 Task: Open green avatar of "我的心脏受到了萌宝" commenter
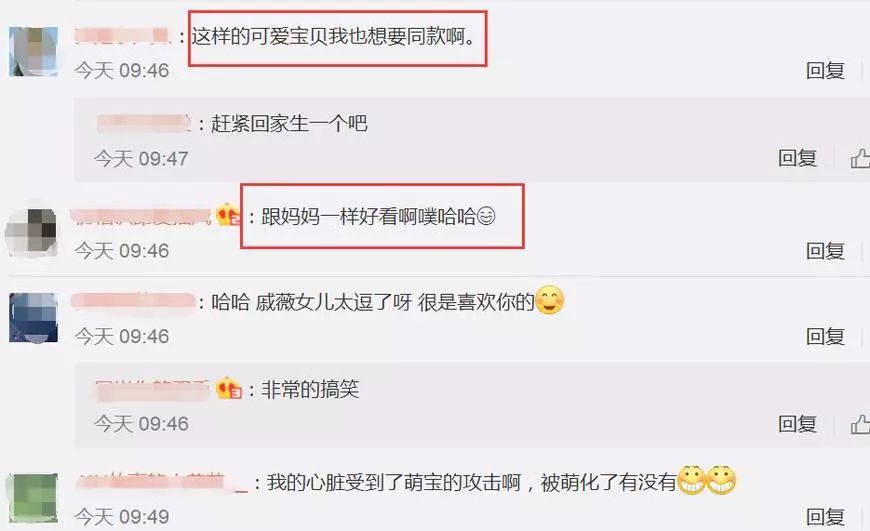tap(32, 497)
